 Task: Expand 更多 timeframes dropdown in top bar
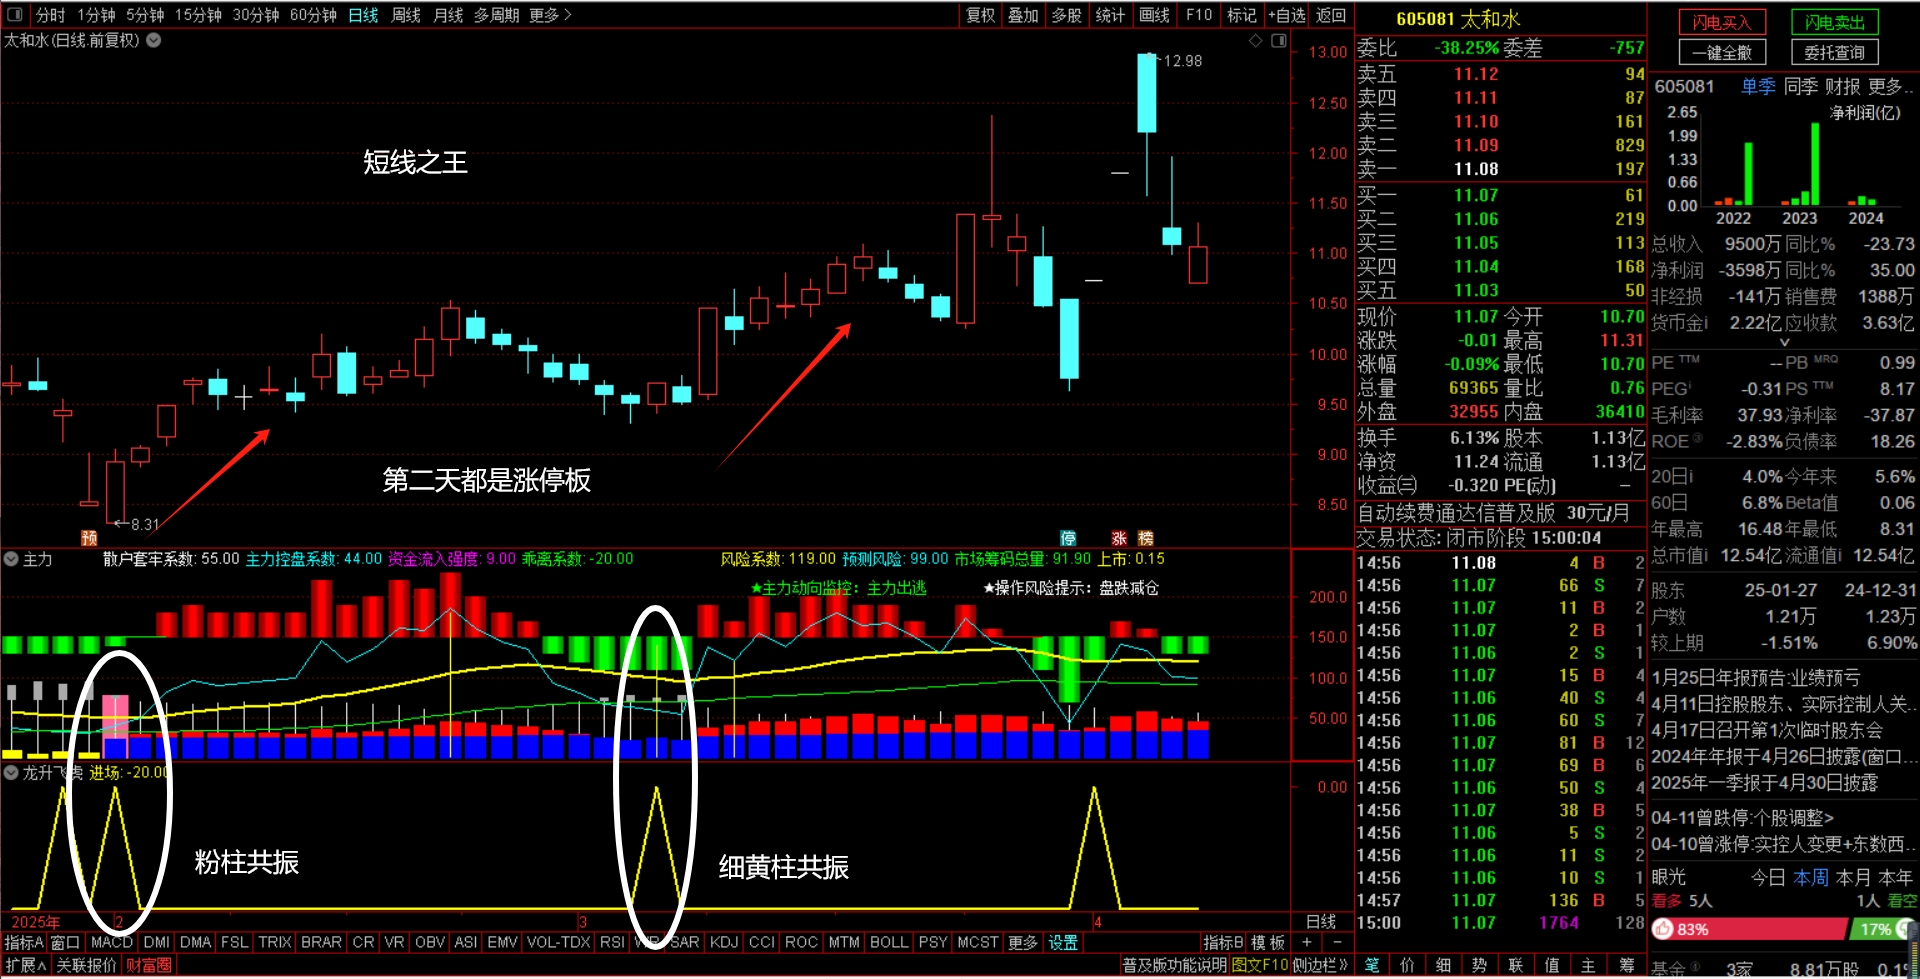pos(550,15)
